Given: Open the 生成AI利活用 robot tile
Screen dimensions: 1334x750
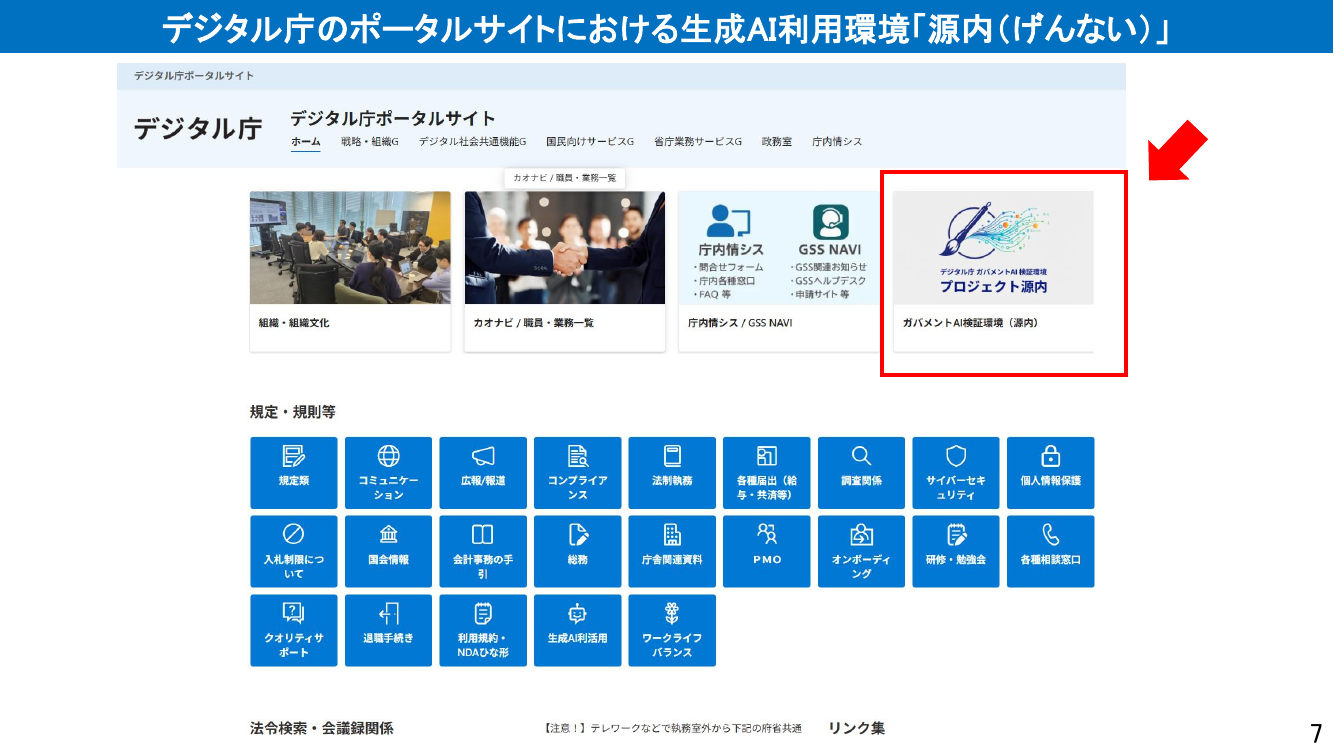Looking at the screenshot, I should tap(577, 630).
